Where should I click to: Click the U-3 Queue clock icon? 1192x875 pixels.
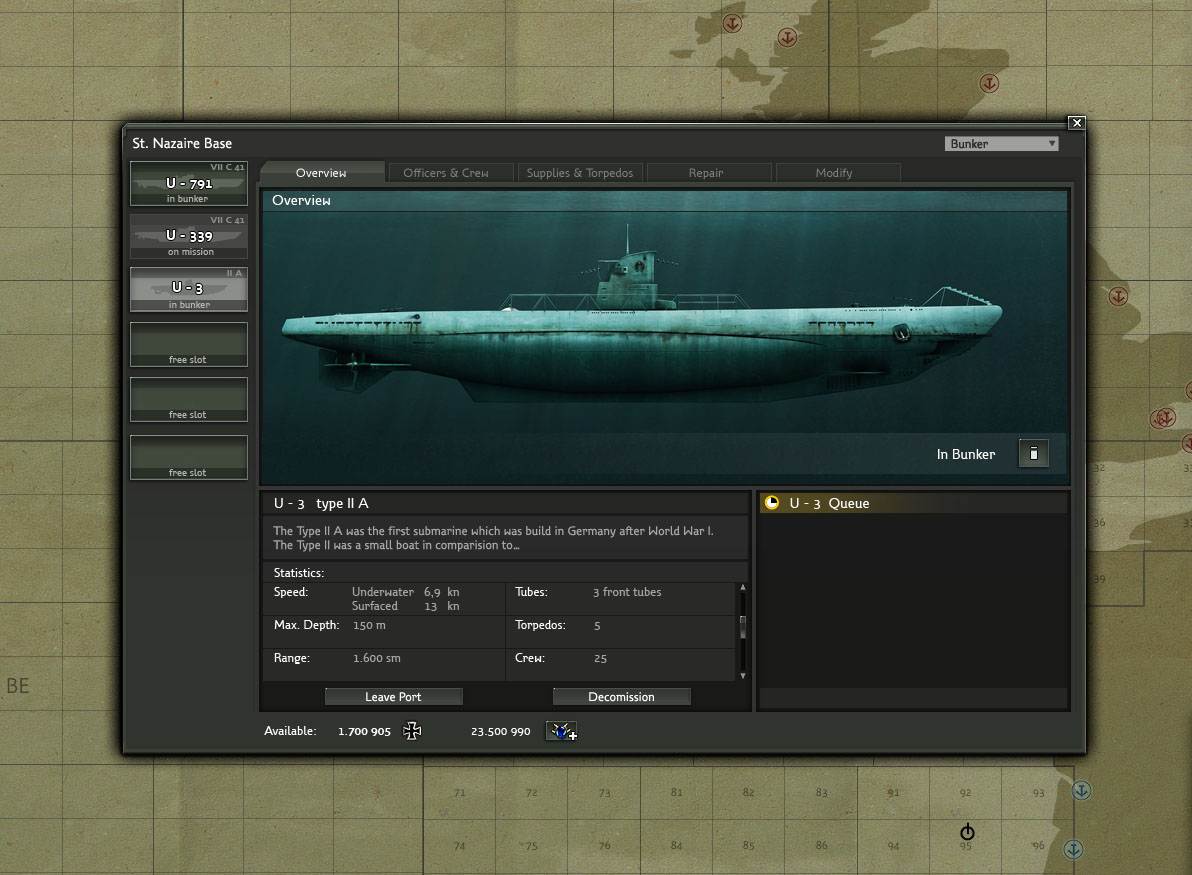tap(771, 503)
